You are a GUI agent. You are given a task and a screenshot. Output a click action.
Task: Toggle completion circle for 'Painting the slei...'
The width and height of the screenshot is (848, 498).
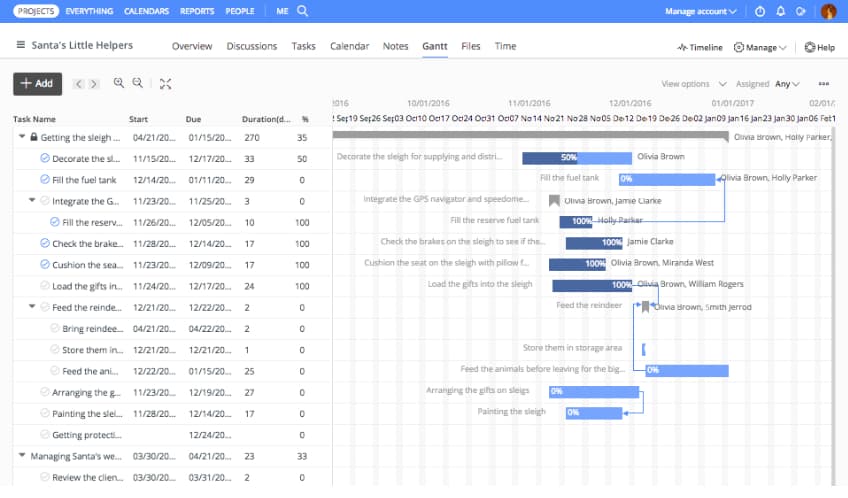[45, 413]
